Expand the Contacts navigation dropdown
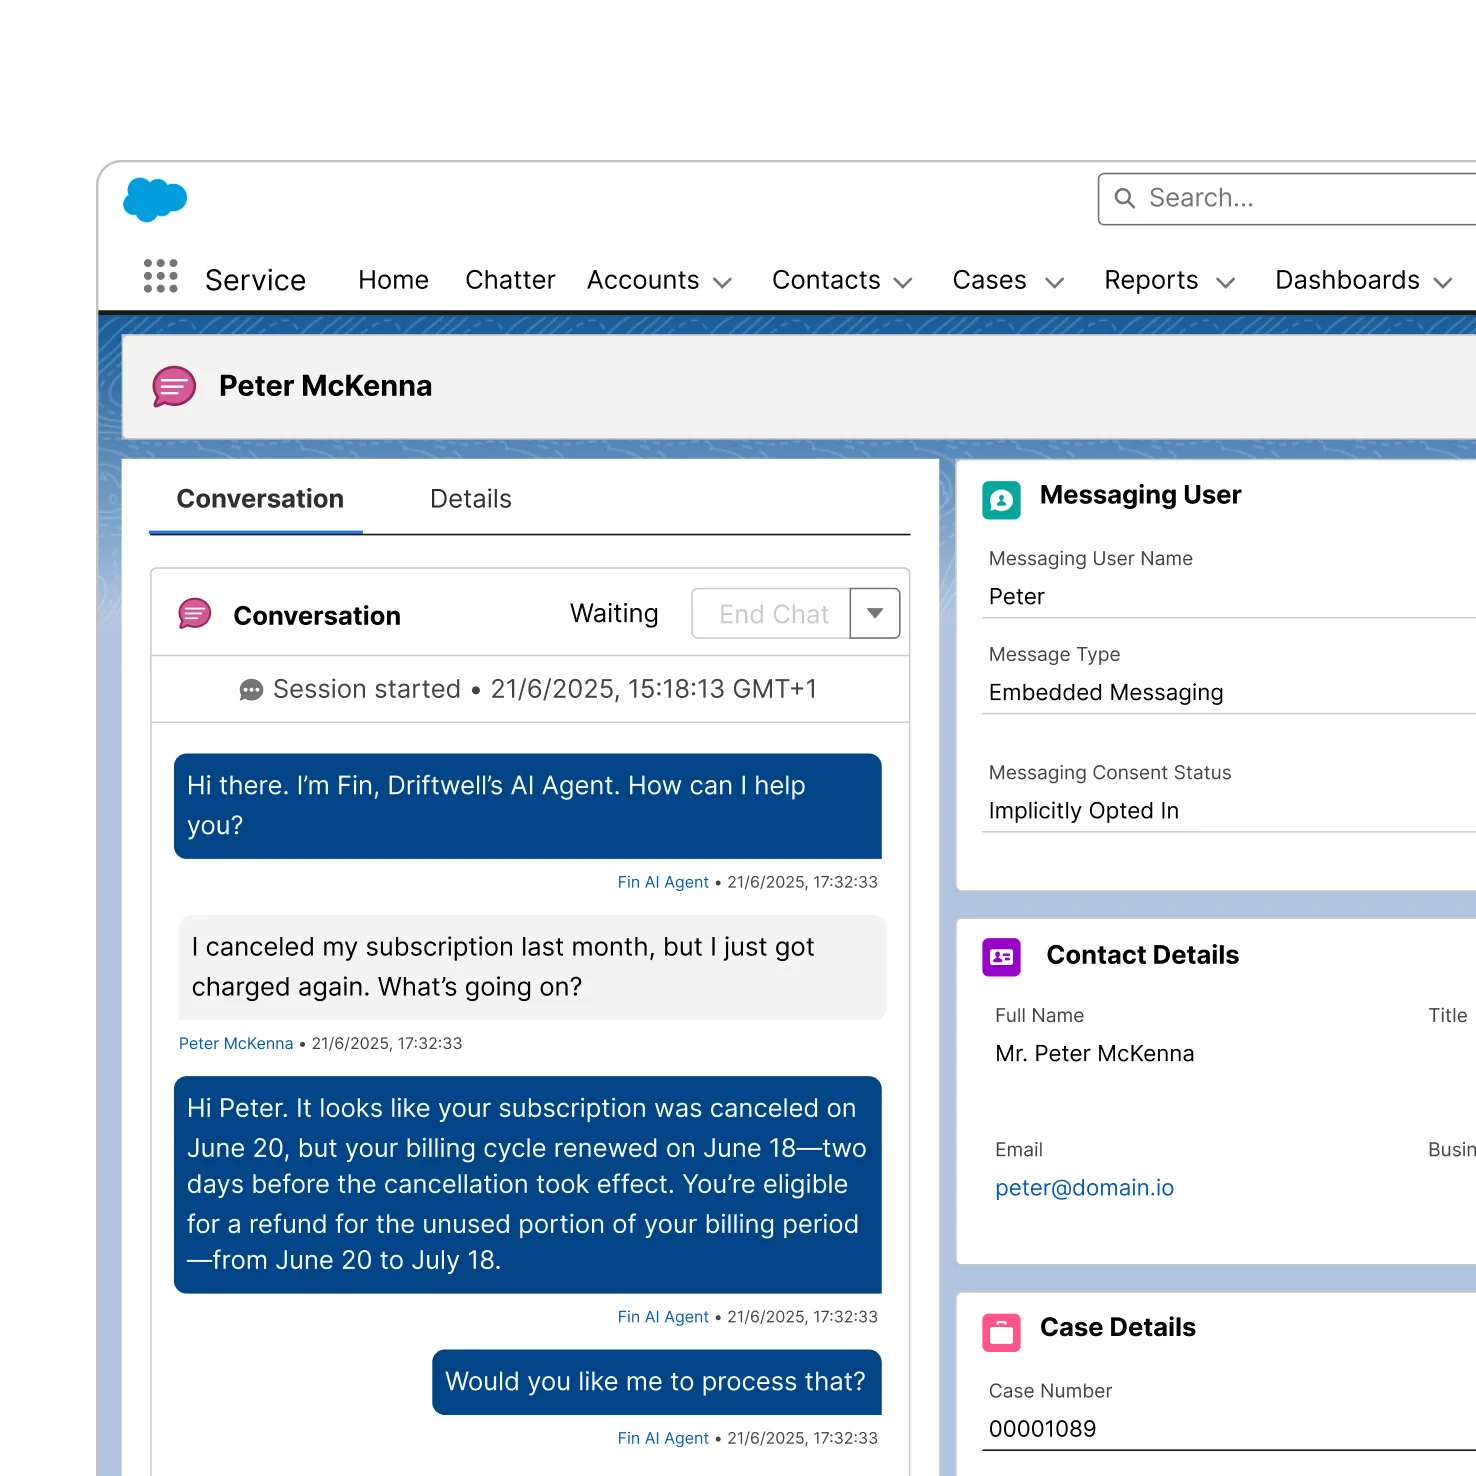 (x=903, y=282)
